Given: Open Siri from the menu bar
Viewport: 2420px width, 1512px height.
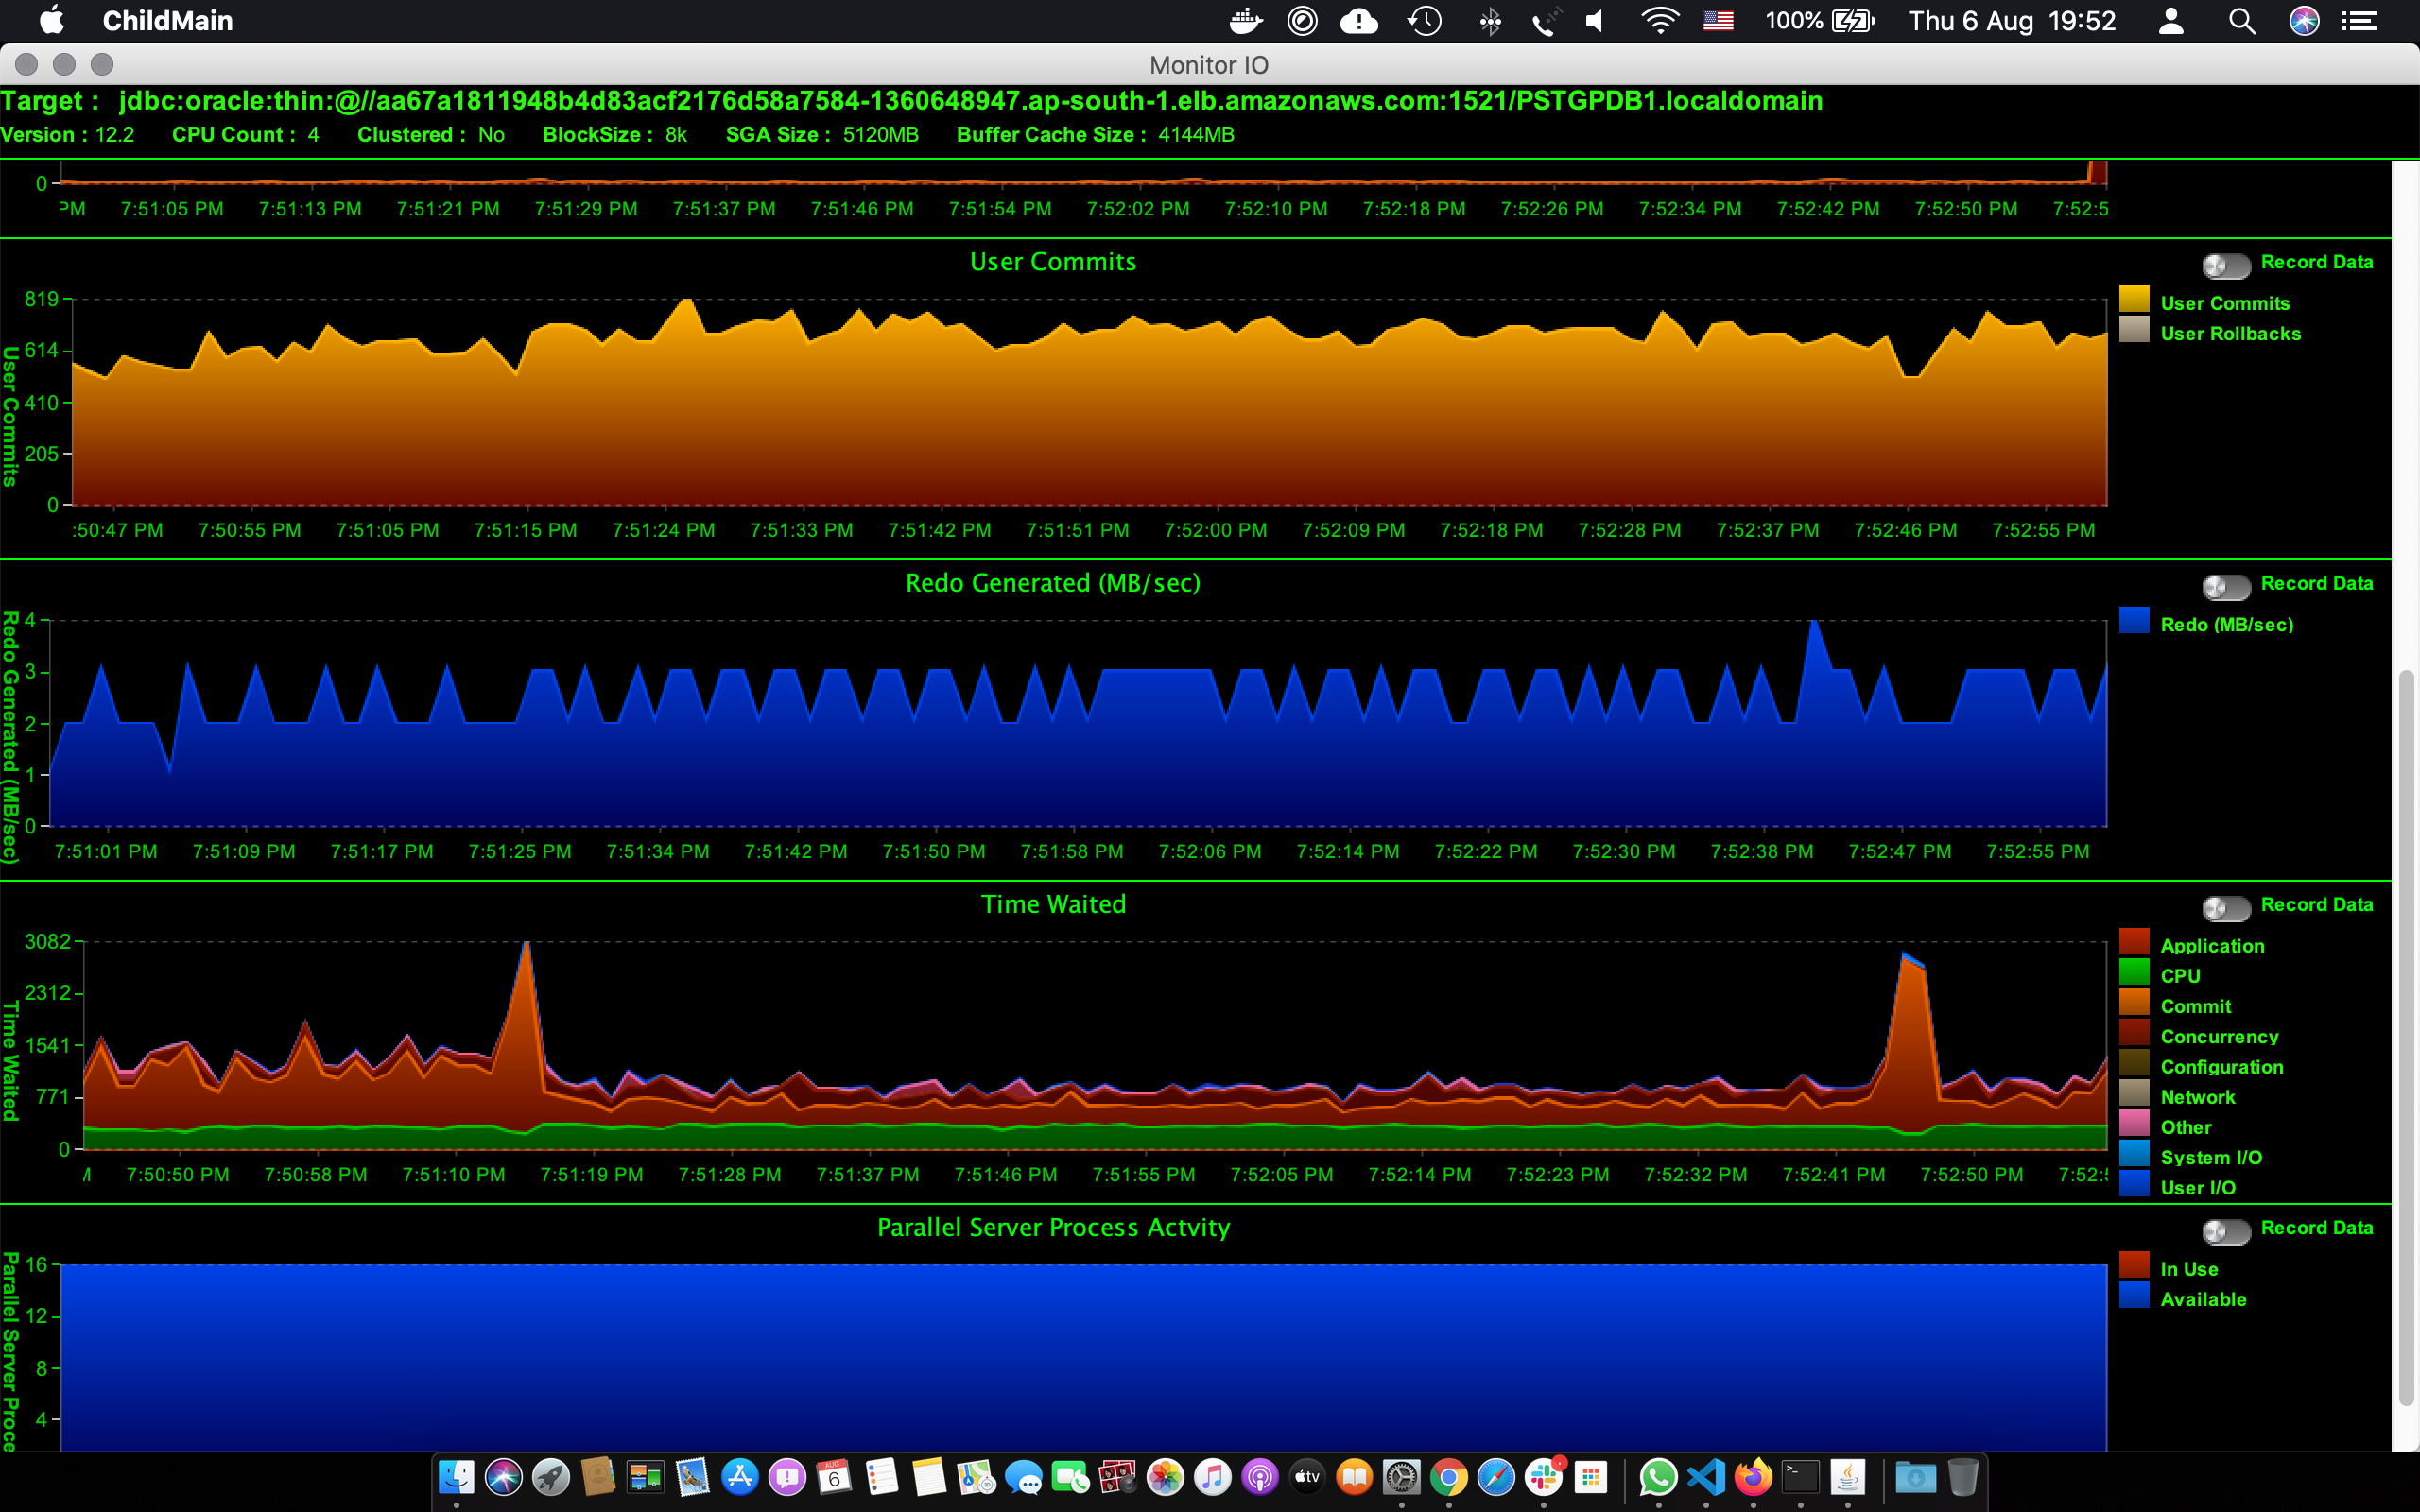Looking at the screenshot, I should coord(2304,21).
